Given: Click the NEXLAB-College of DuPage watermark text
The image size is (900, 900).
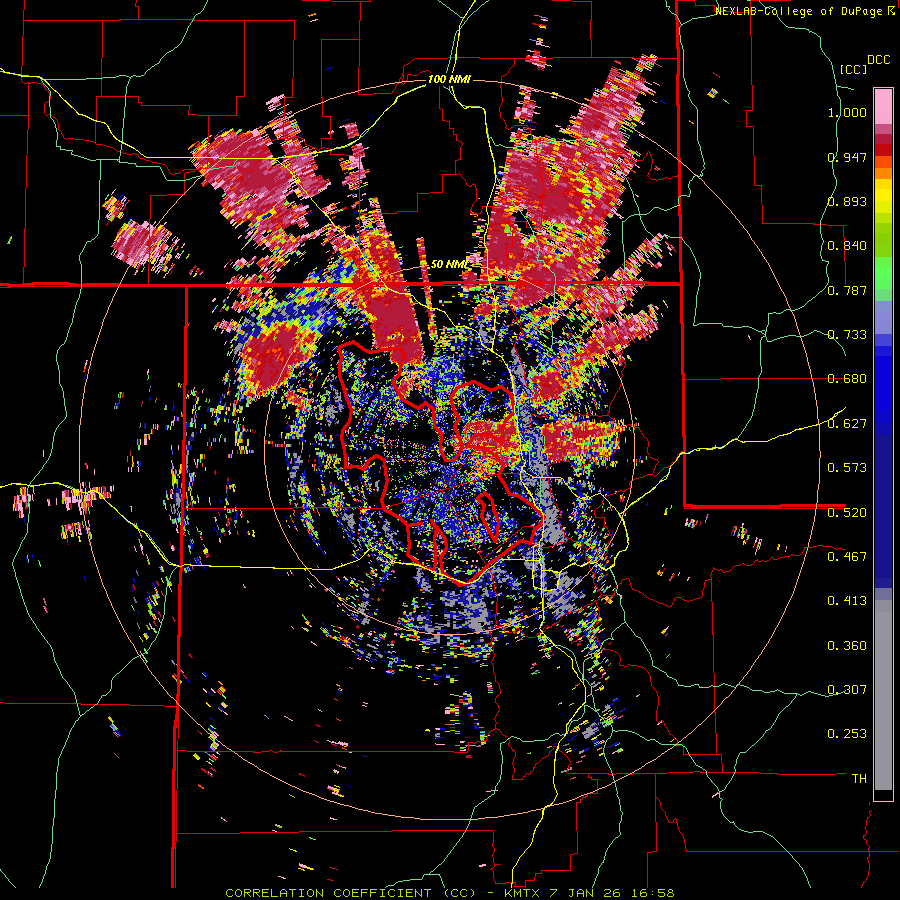Looking at the screenshot, I should [800, 11].
